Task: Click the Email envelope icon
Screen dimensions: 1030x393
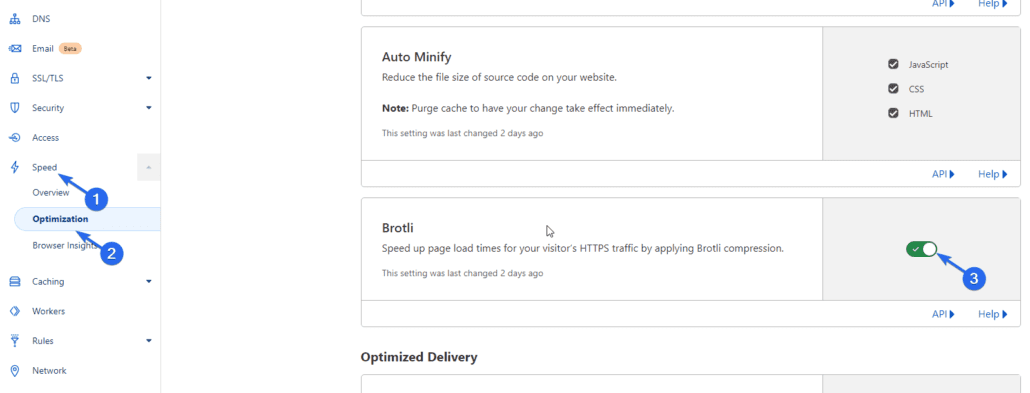Action: pyautogui.click(x=14, y=49)
